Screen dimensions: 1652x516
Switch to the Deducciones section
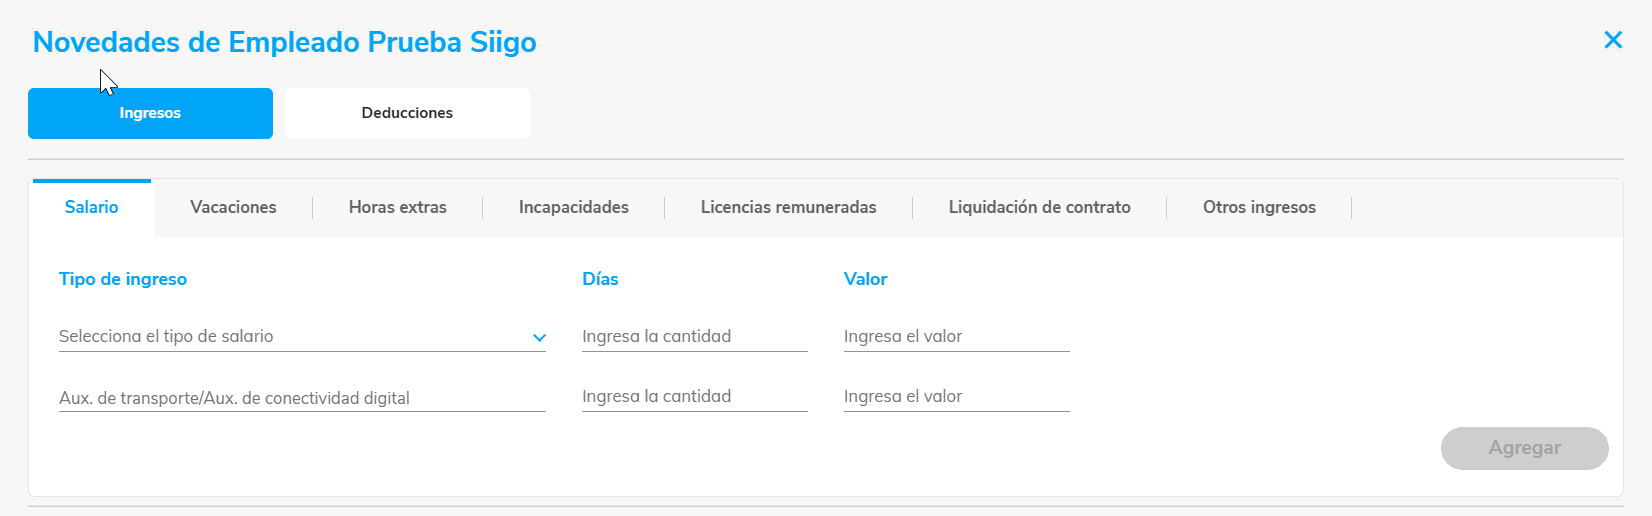pyautogui.click(x=407, y=113)
